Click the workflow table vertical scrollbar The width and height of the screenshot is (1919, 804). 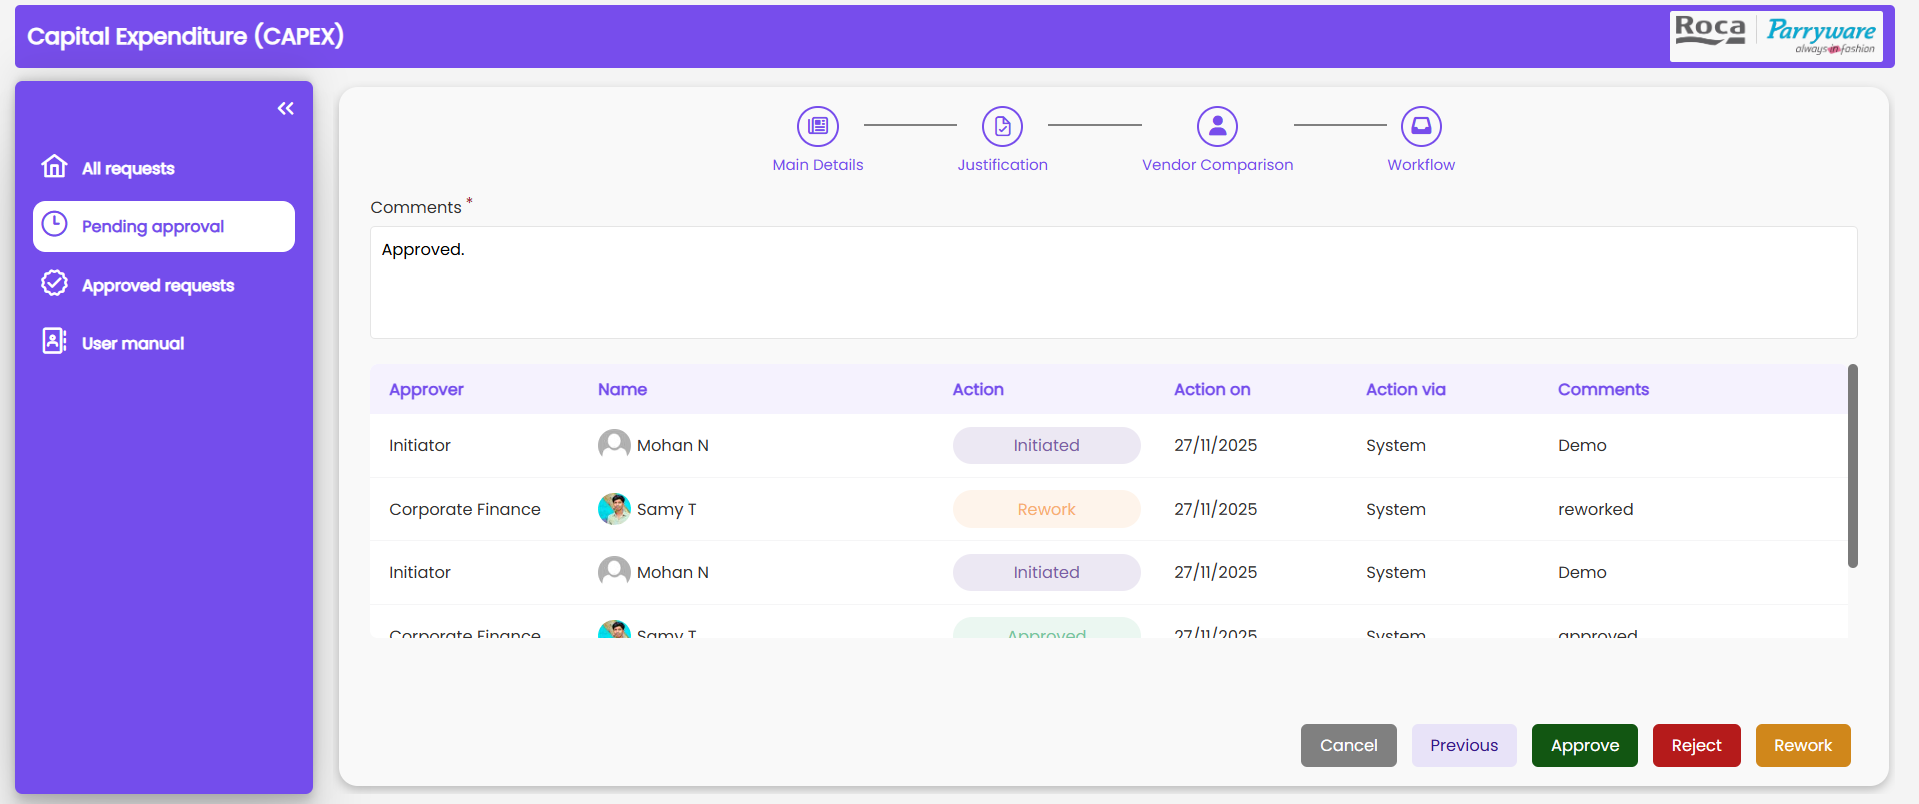tap(1852, 466)
